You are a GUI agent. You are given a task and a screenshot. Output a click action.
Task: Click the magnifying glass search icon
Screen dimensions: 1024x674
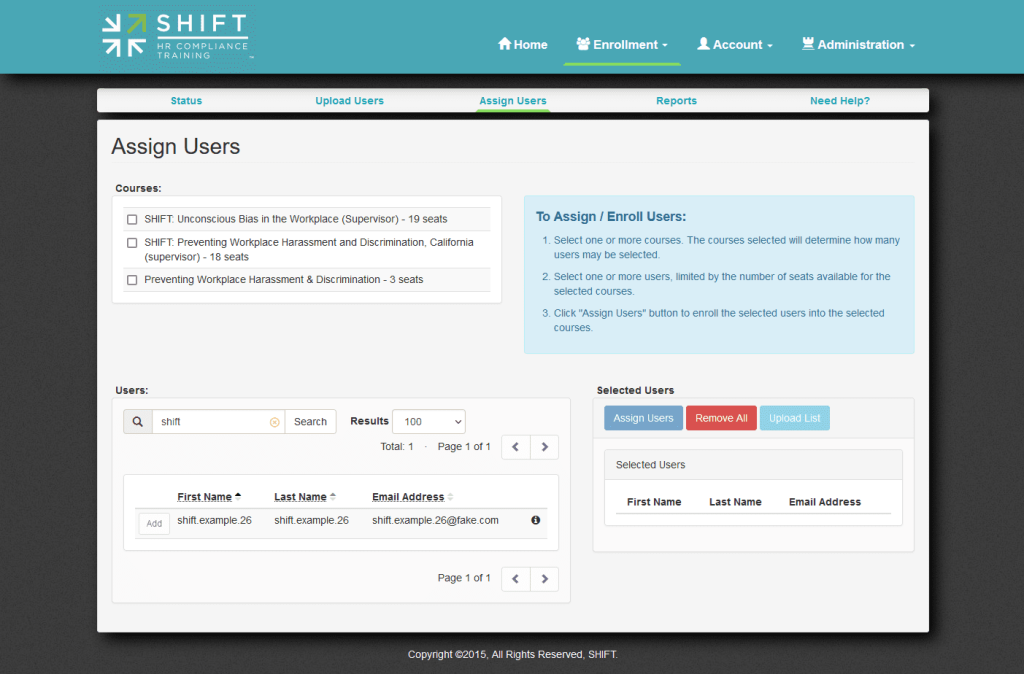pyautogui.click(x=138, y=422)
